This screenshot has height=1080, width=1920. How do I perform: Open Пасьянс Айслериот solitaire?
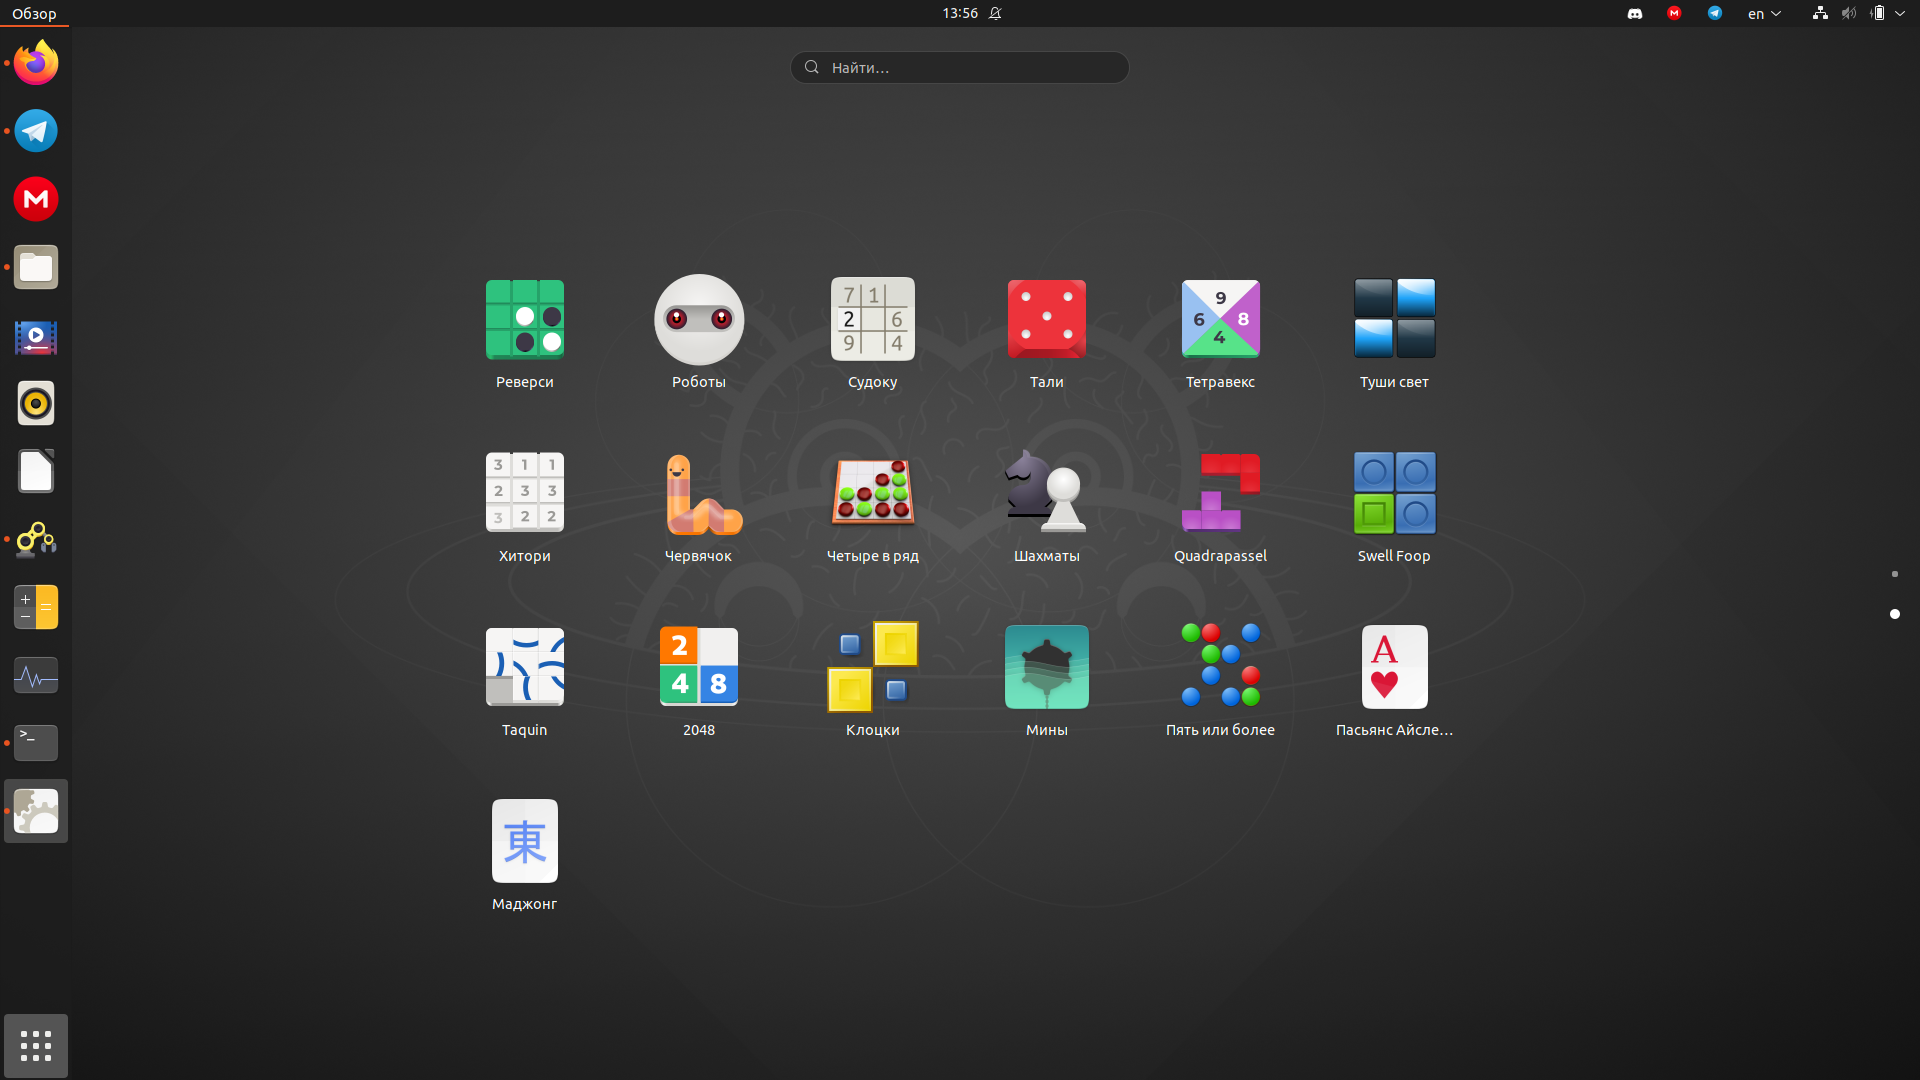point(1394,682)
